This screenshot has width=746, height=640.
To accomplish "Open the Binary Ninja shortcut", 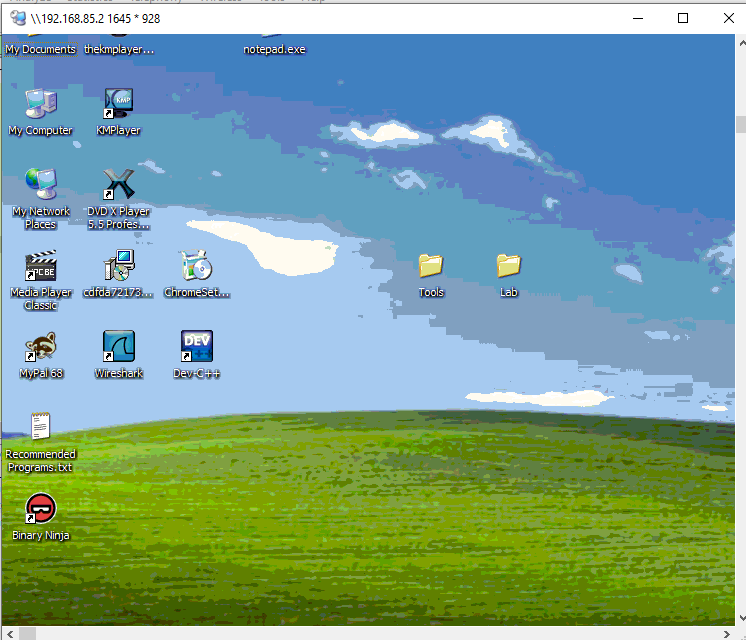I will click(x=40, y=509).
